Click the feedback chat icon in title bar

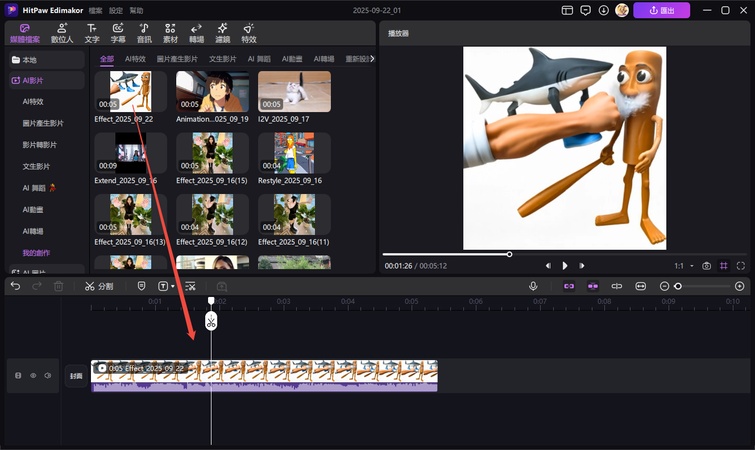point(586,10)
